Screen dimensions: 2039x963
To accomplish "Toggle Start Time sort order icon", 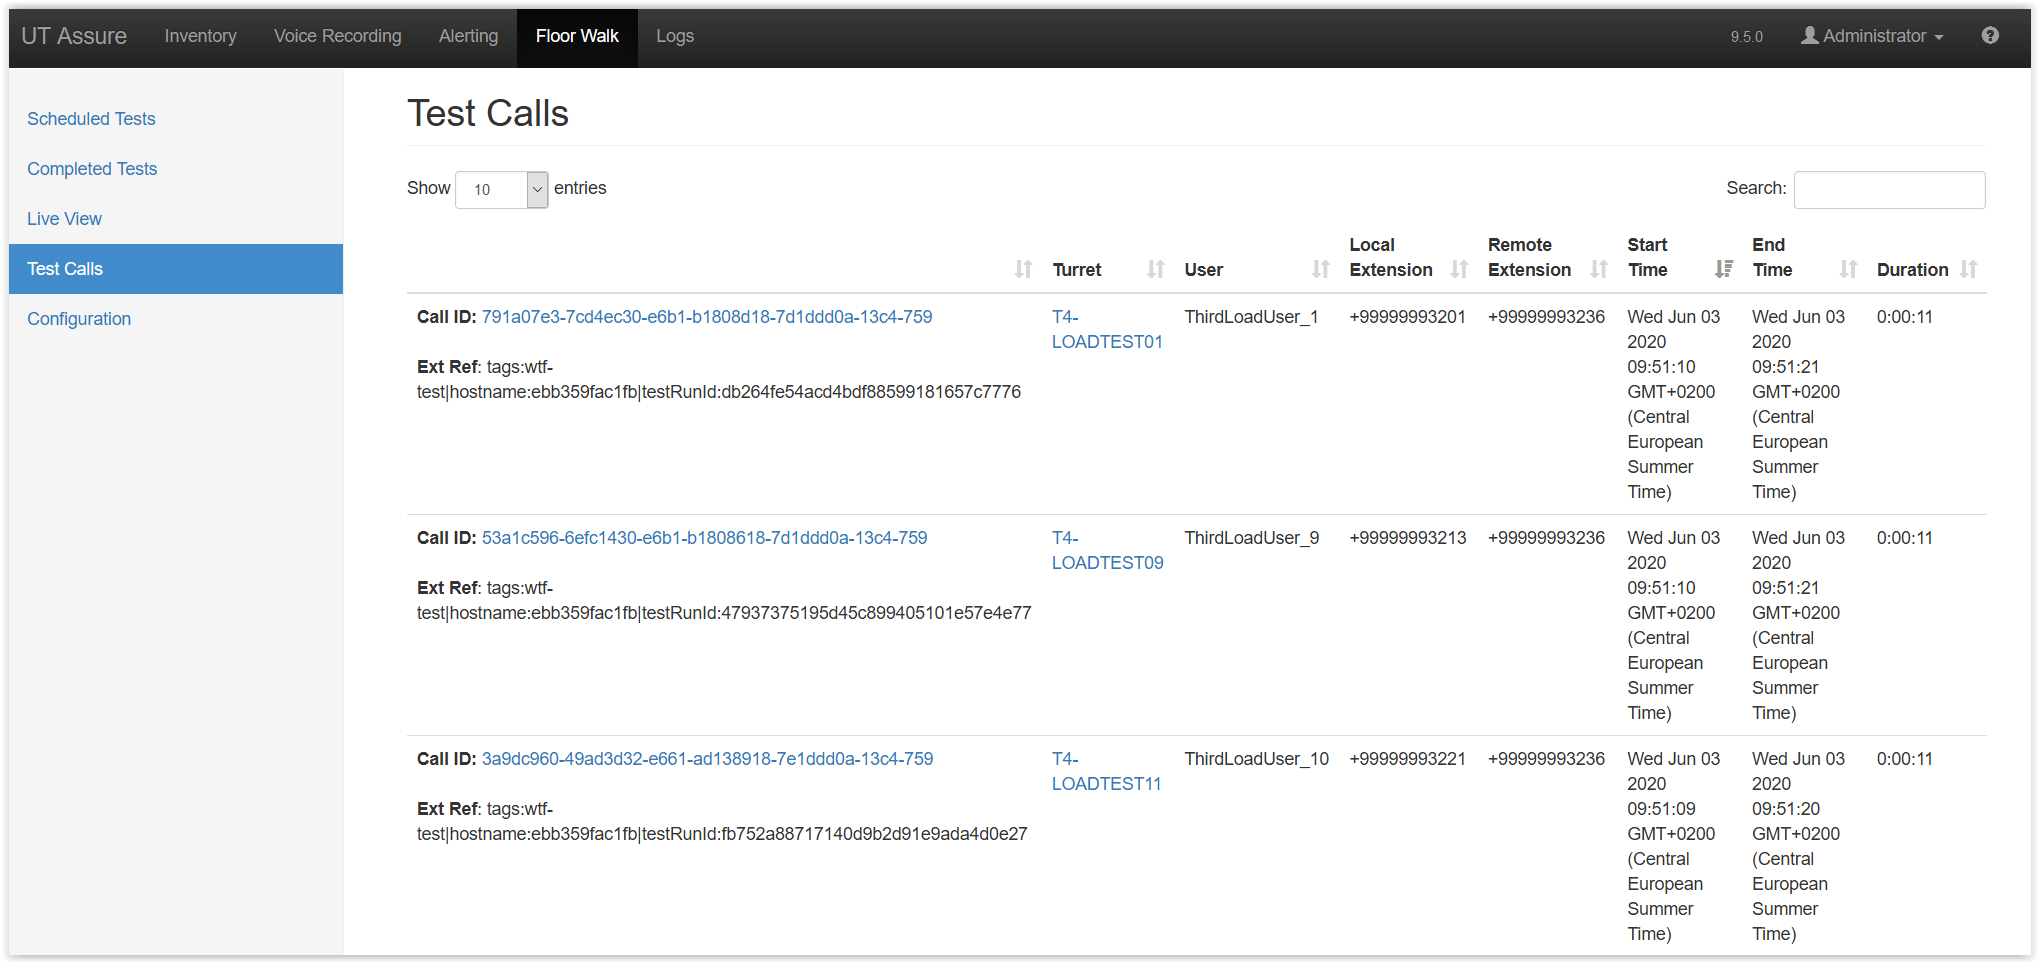I will pos(1723,269).
